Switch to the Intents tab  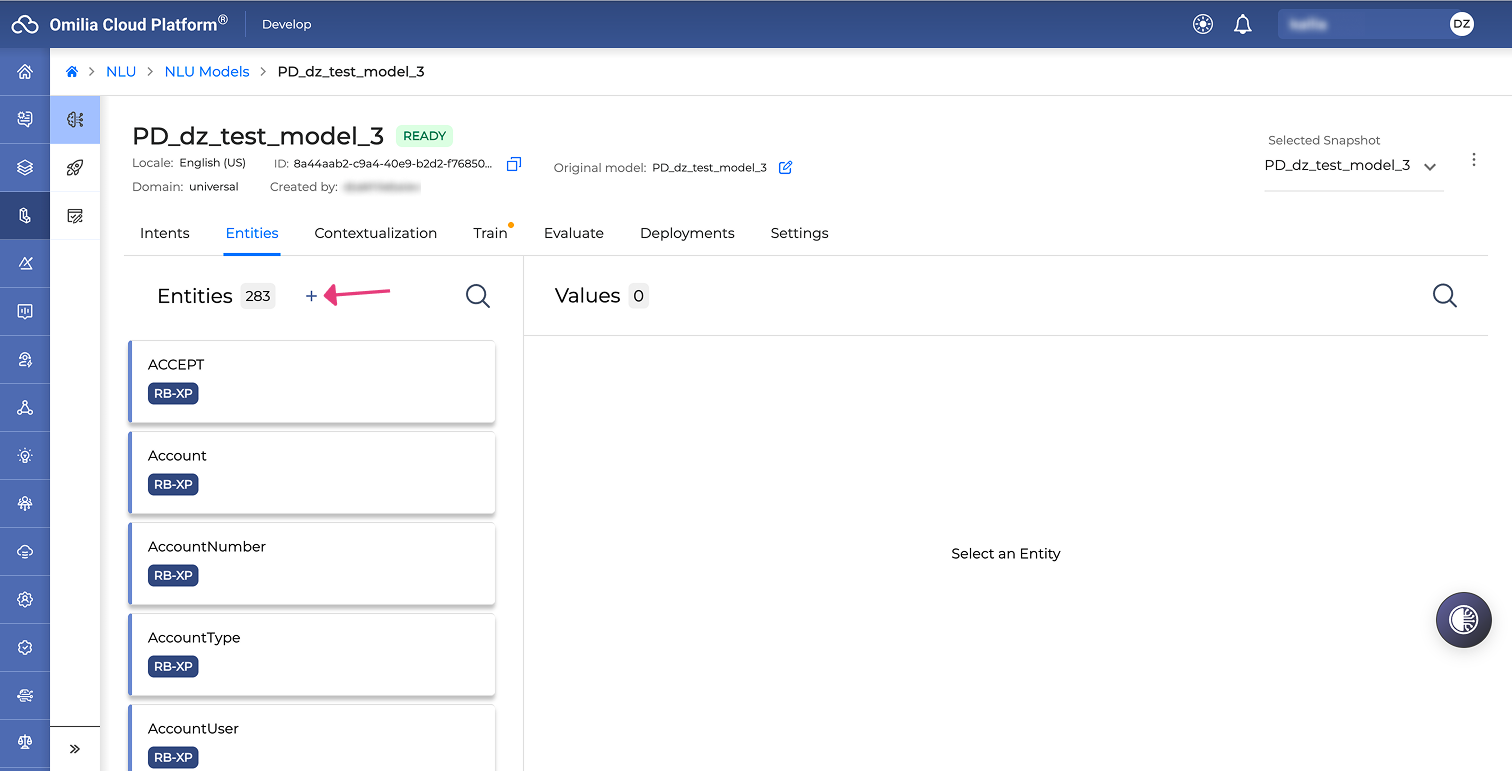point(165,233)
